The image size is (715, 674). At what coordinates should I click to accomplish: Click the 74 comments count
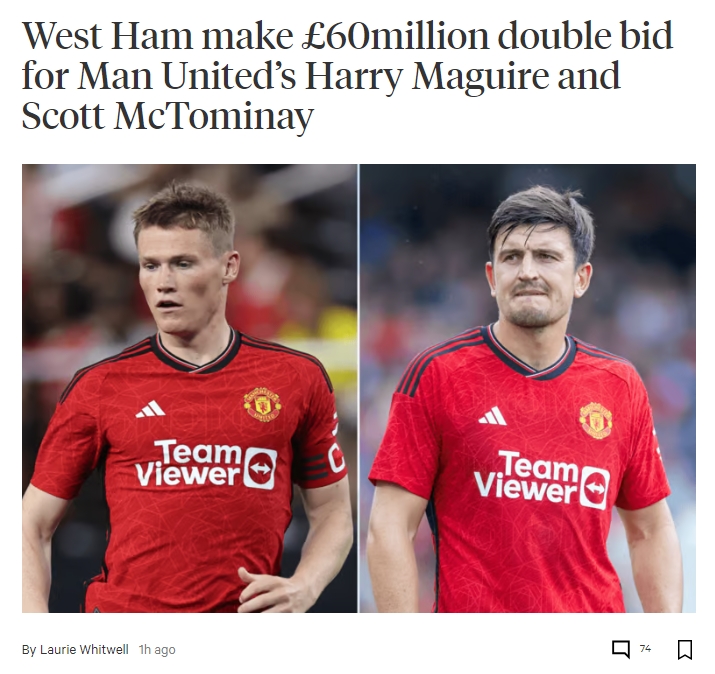[x=645, y=648]
